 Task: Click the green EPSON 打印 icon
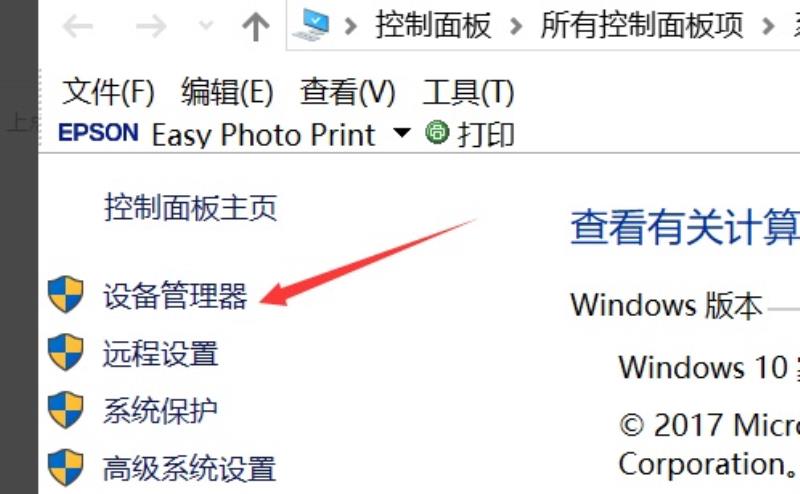[x=437, y=132]
